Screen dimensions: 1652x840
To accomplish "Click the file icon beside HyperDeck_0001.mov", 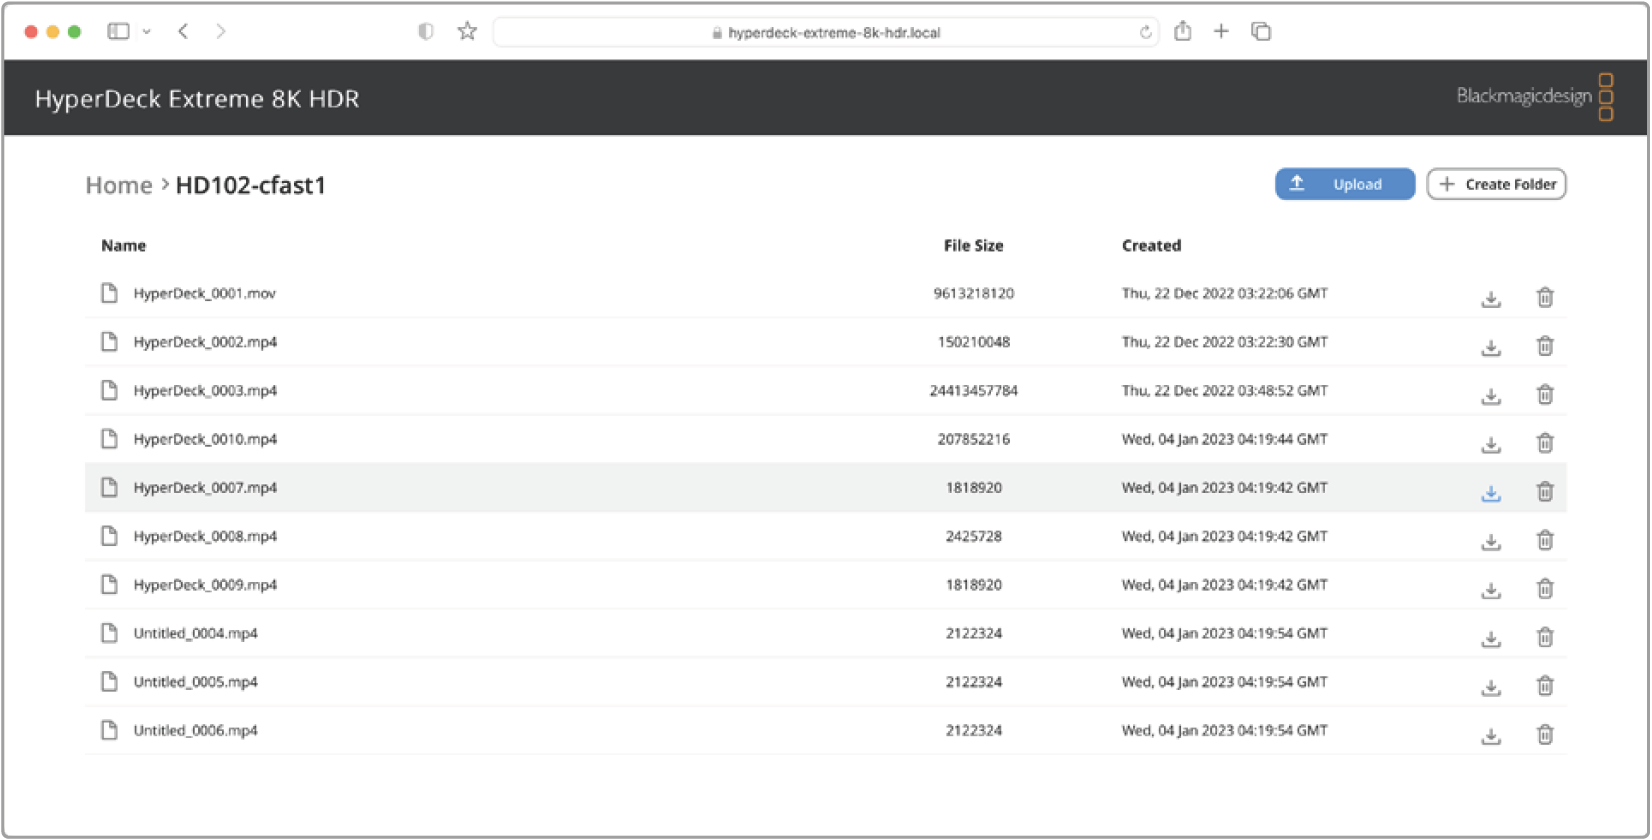I will click(x=109, y=293).
